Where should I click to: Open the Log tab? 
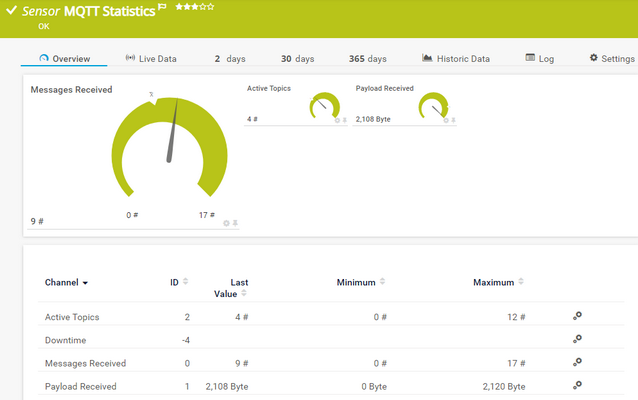[x=540, y=59]
